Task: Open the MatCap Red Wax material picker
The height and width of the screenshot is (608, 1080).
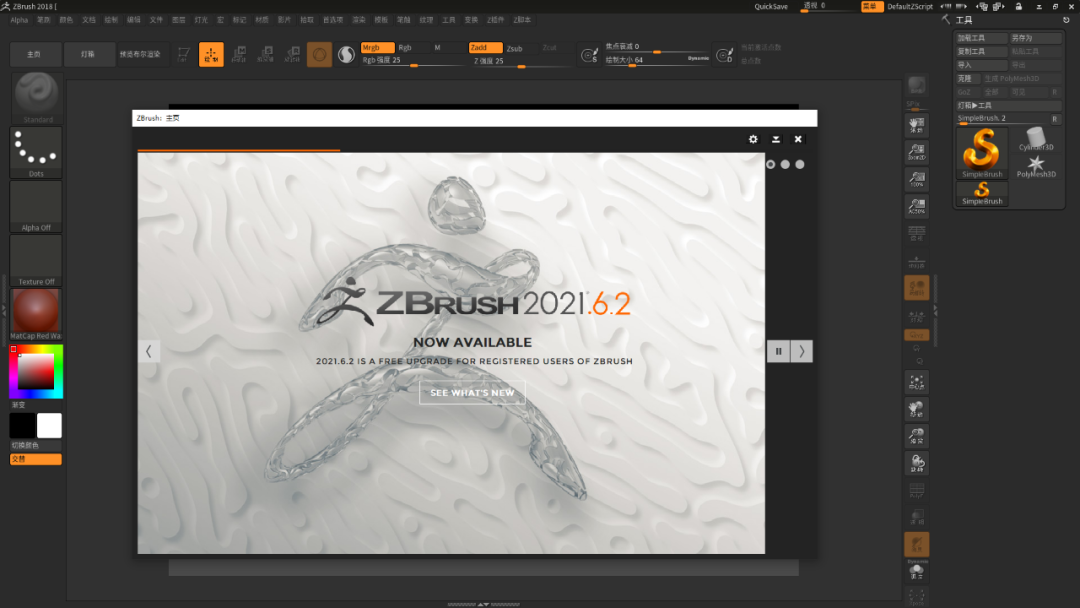Action: 37,315
